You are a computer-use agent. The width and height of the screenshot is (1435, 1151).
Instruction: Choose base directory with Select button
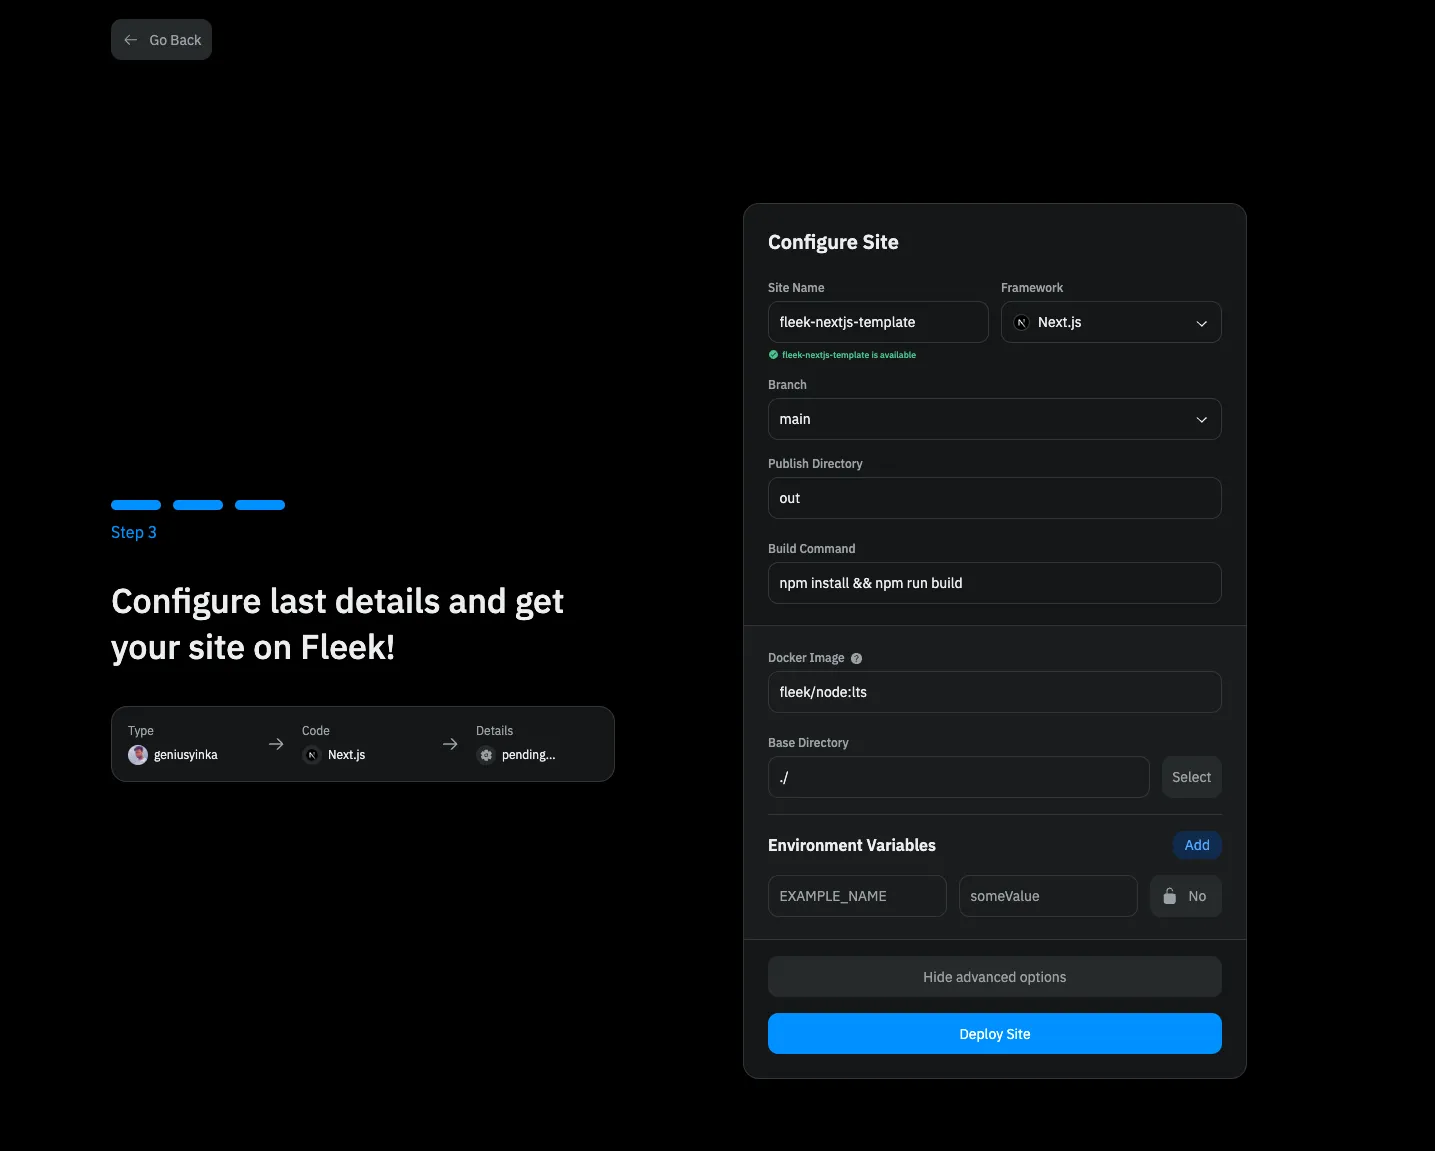(1191, 777)
